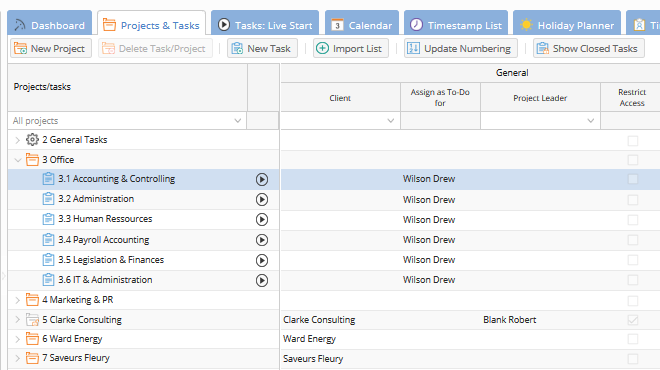Click the Timestamp List clock icon
The image size is (660, 370).
click(416, 25)
